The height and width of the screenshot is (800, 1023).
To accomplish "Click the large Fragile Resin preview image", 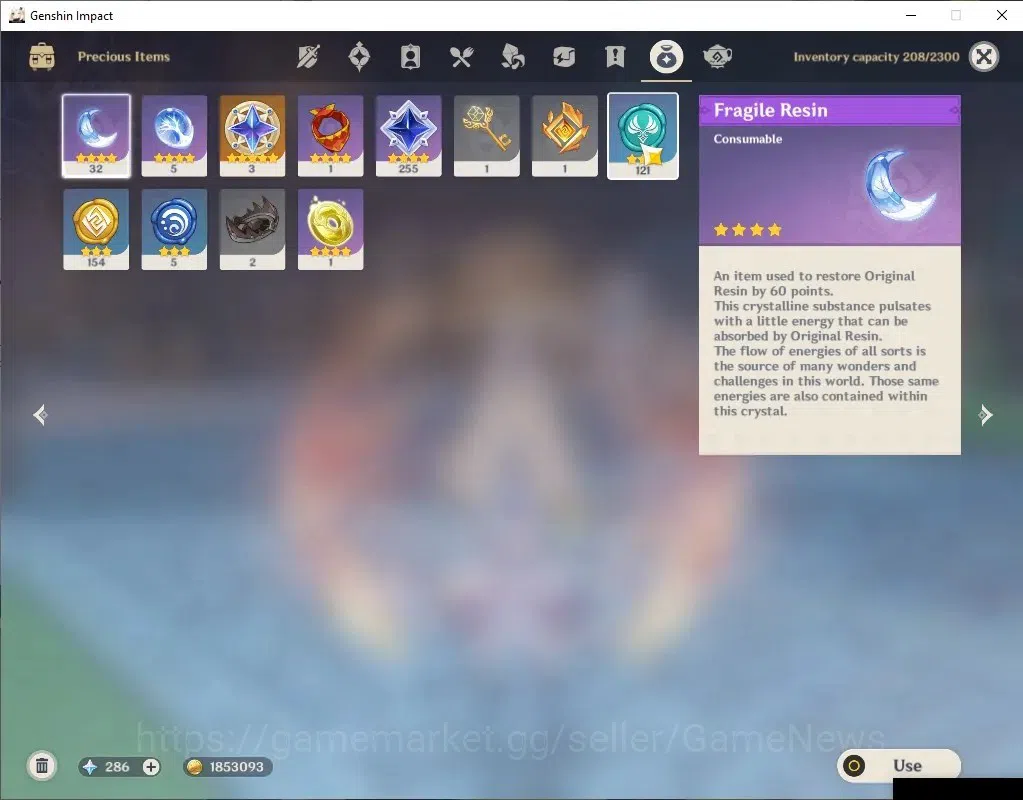I will coord(900,185).
